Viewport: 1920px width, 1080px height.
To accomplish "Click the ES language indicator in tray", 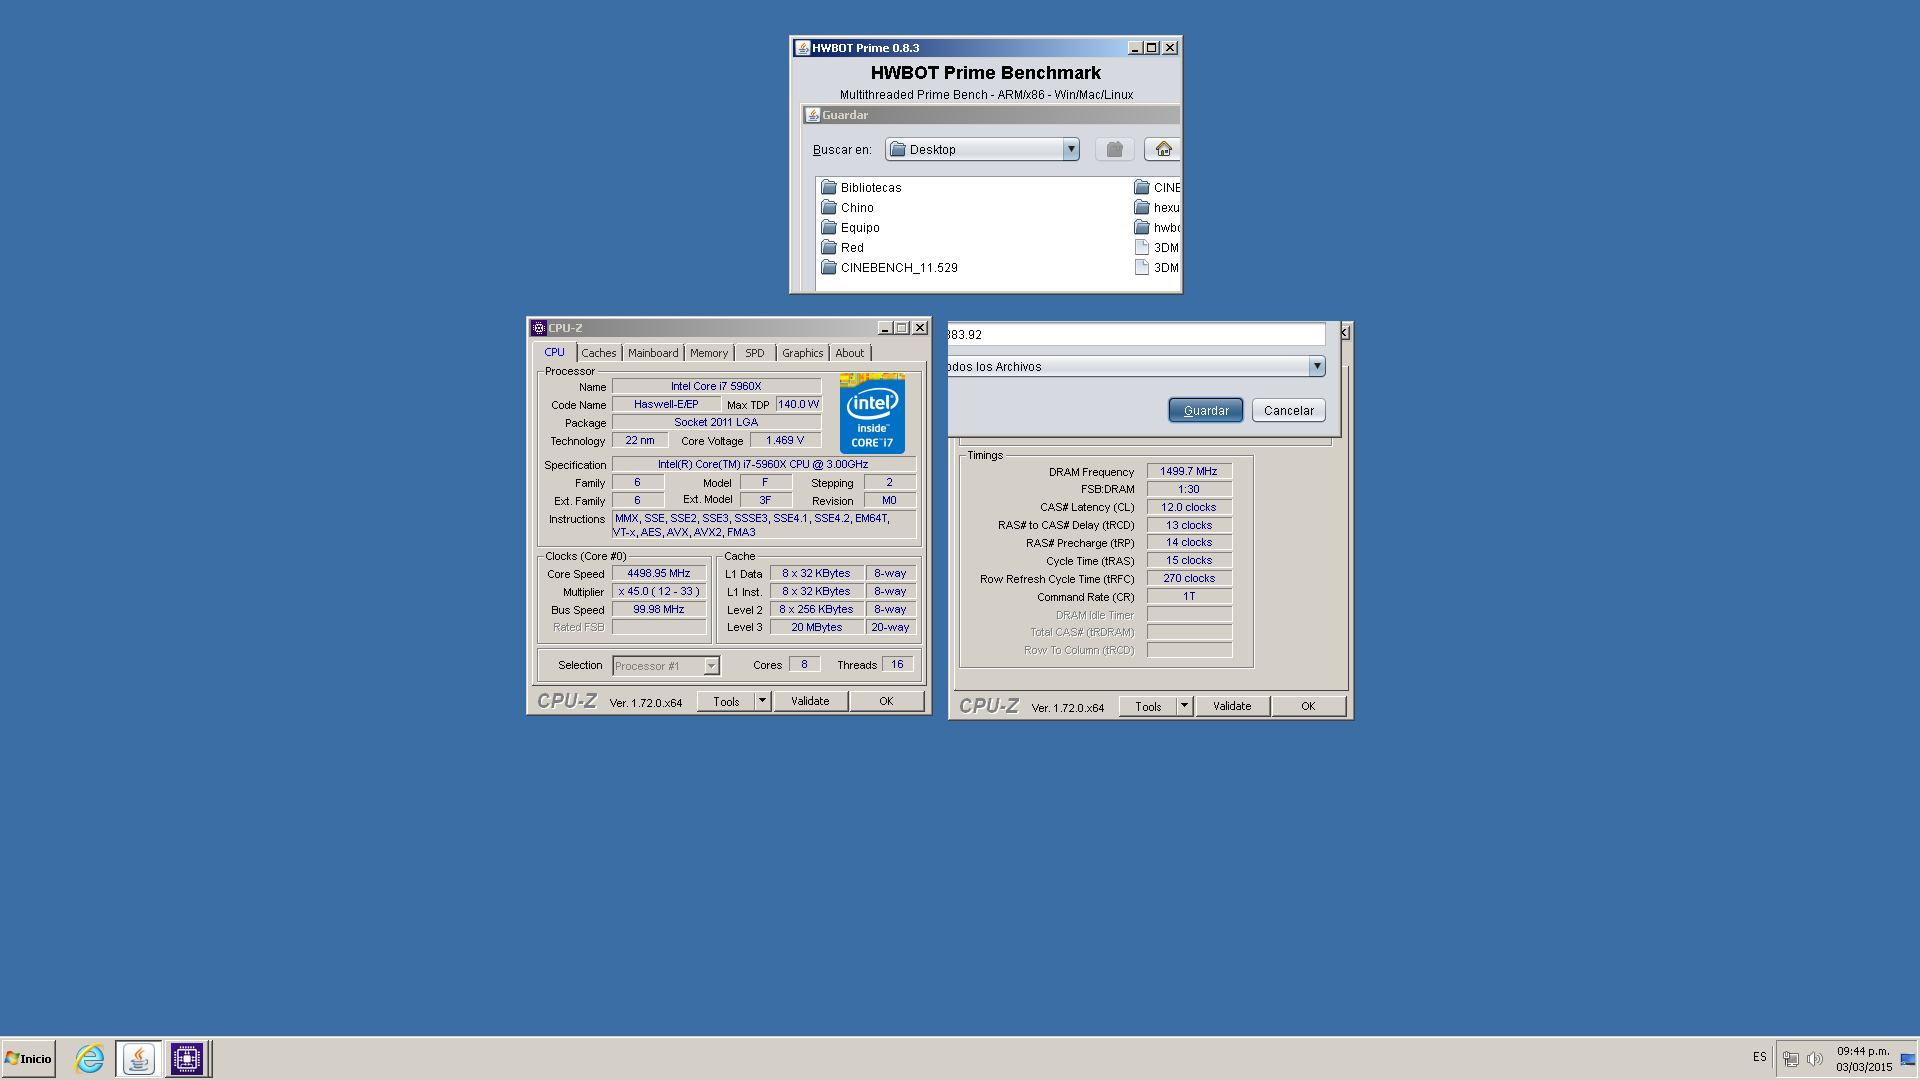I will [x=1760, y=1057].
